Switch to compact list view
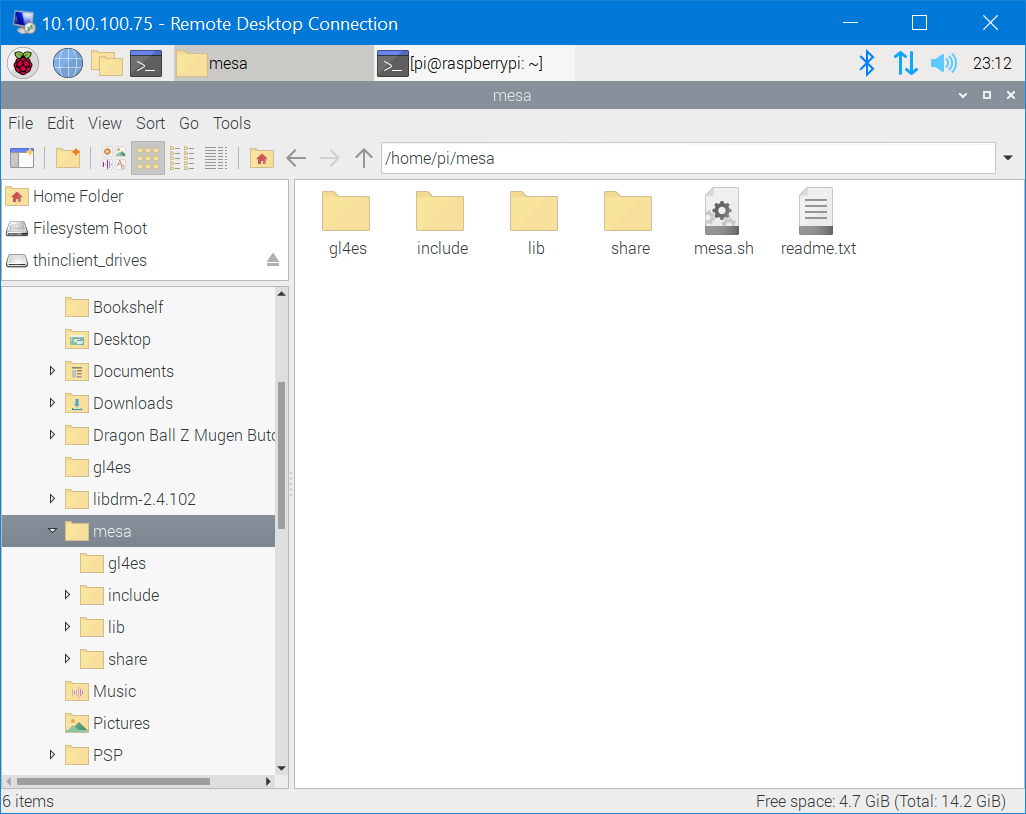 pos(182,158)
